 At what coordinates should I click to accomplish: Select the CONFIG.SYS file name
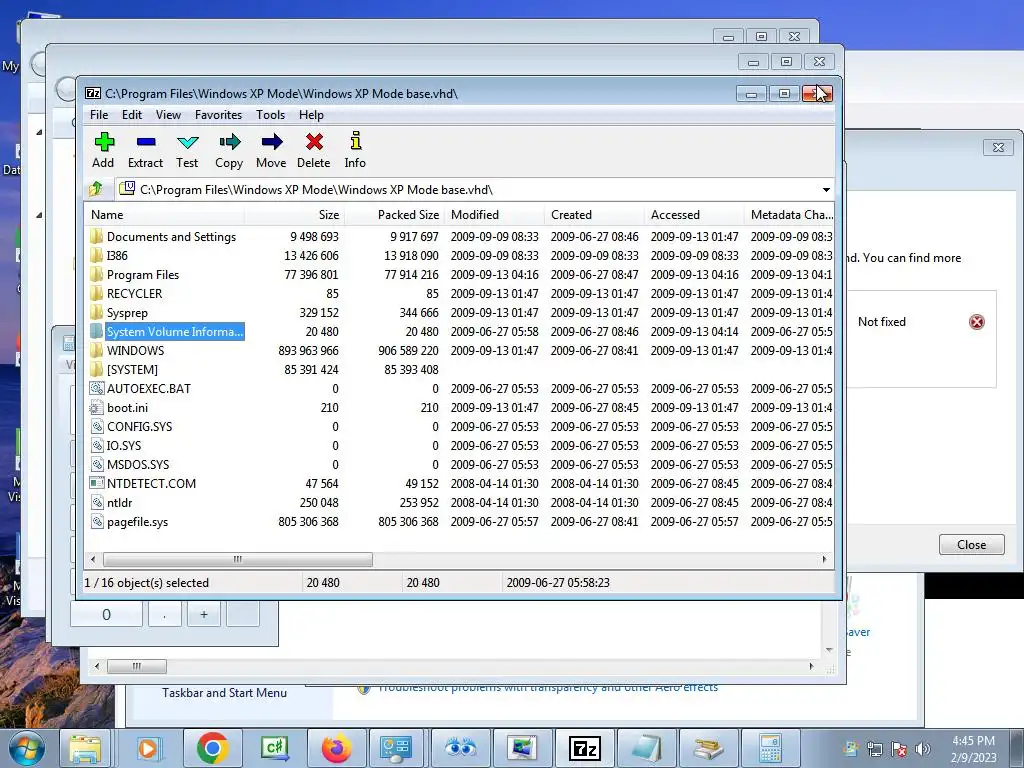[140, 426]
